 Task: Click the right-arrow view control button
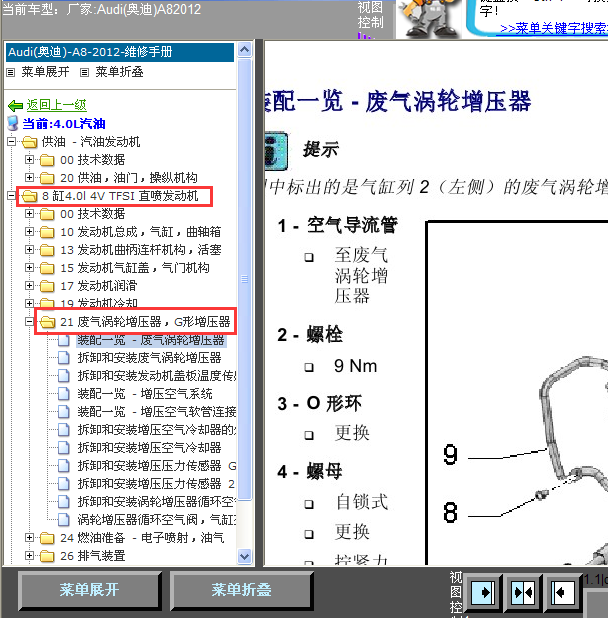(483, 592)
